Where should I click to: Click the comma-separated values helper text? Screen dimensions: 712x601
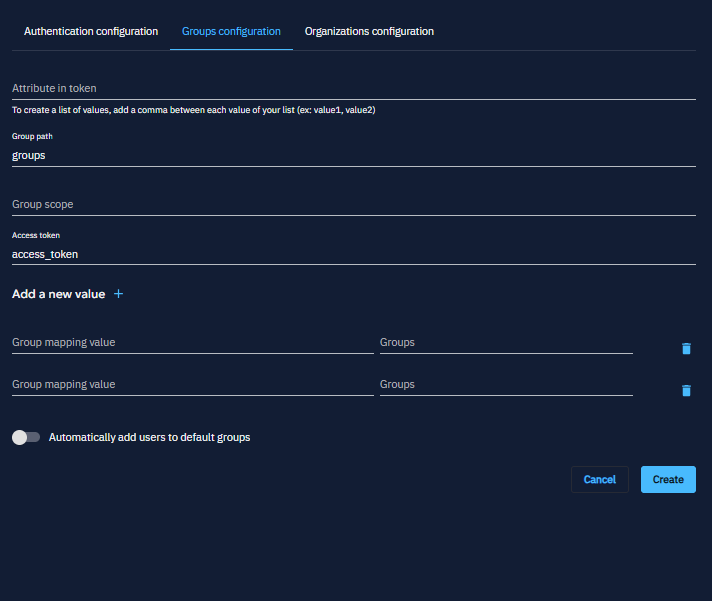(193, 110)
